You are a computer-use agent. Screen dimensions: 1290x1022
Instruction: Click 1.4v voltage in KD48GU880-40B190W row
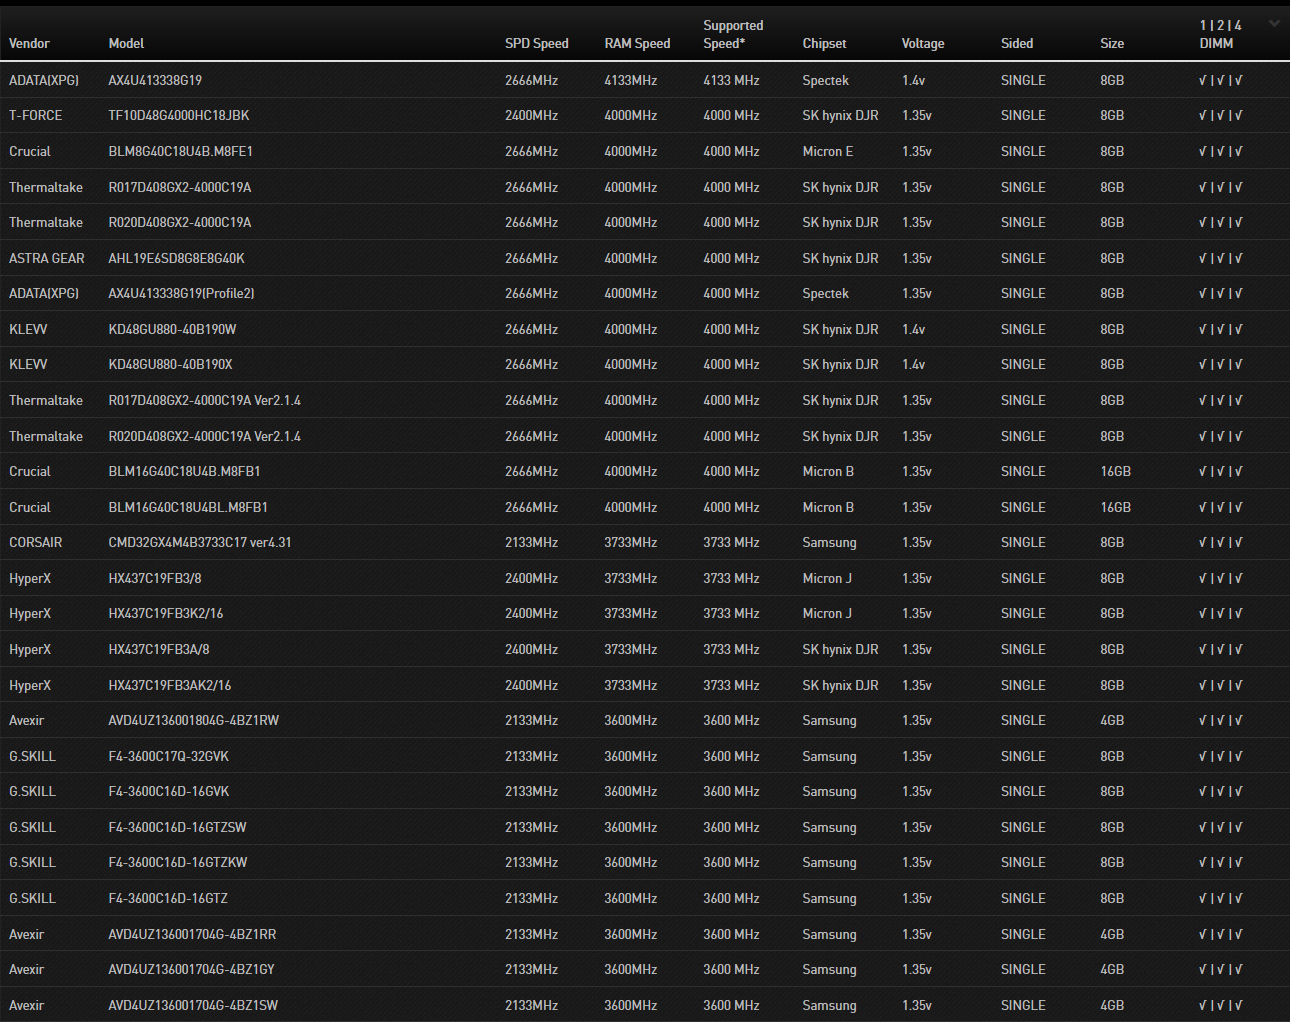tap(913, 329)
